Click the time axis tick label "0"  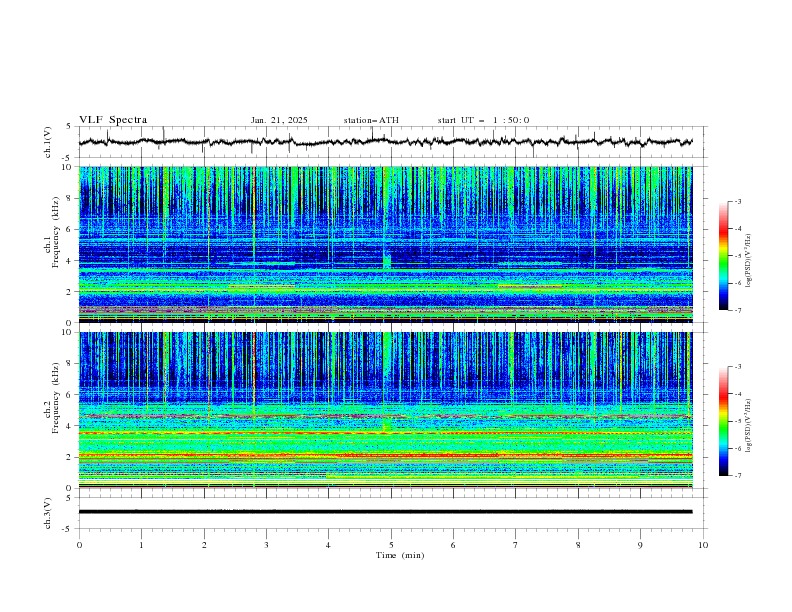coord(79,545)
